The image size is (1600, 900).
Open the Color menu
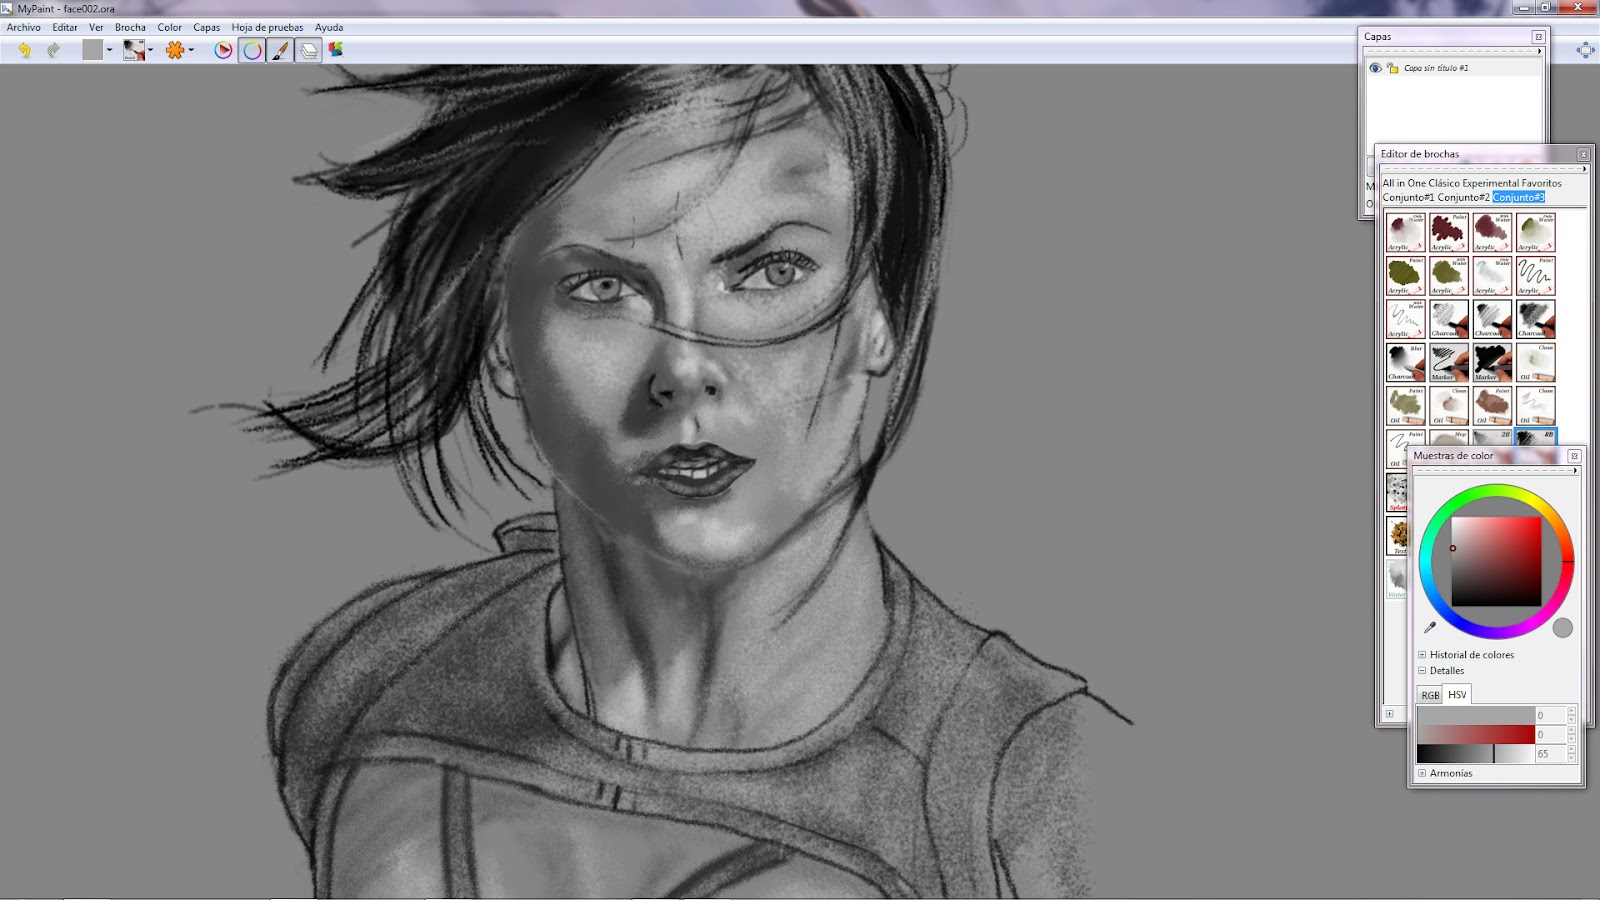tap(170, 27)
